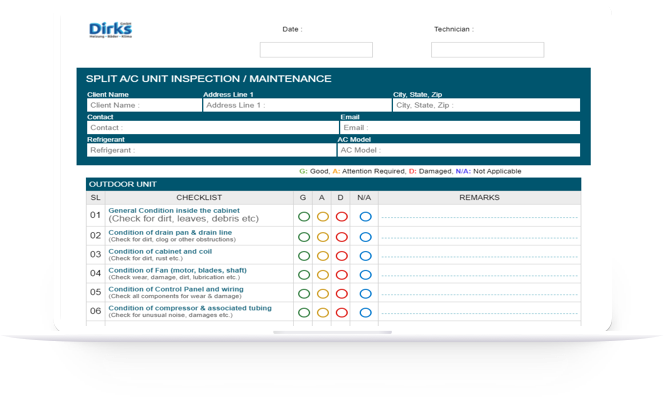Rate compressor row 06 as Attention Required
The height and width of the screenshot is (397, 664).
coord(323,313)
